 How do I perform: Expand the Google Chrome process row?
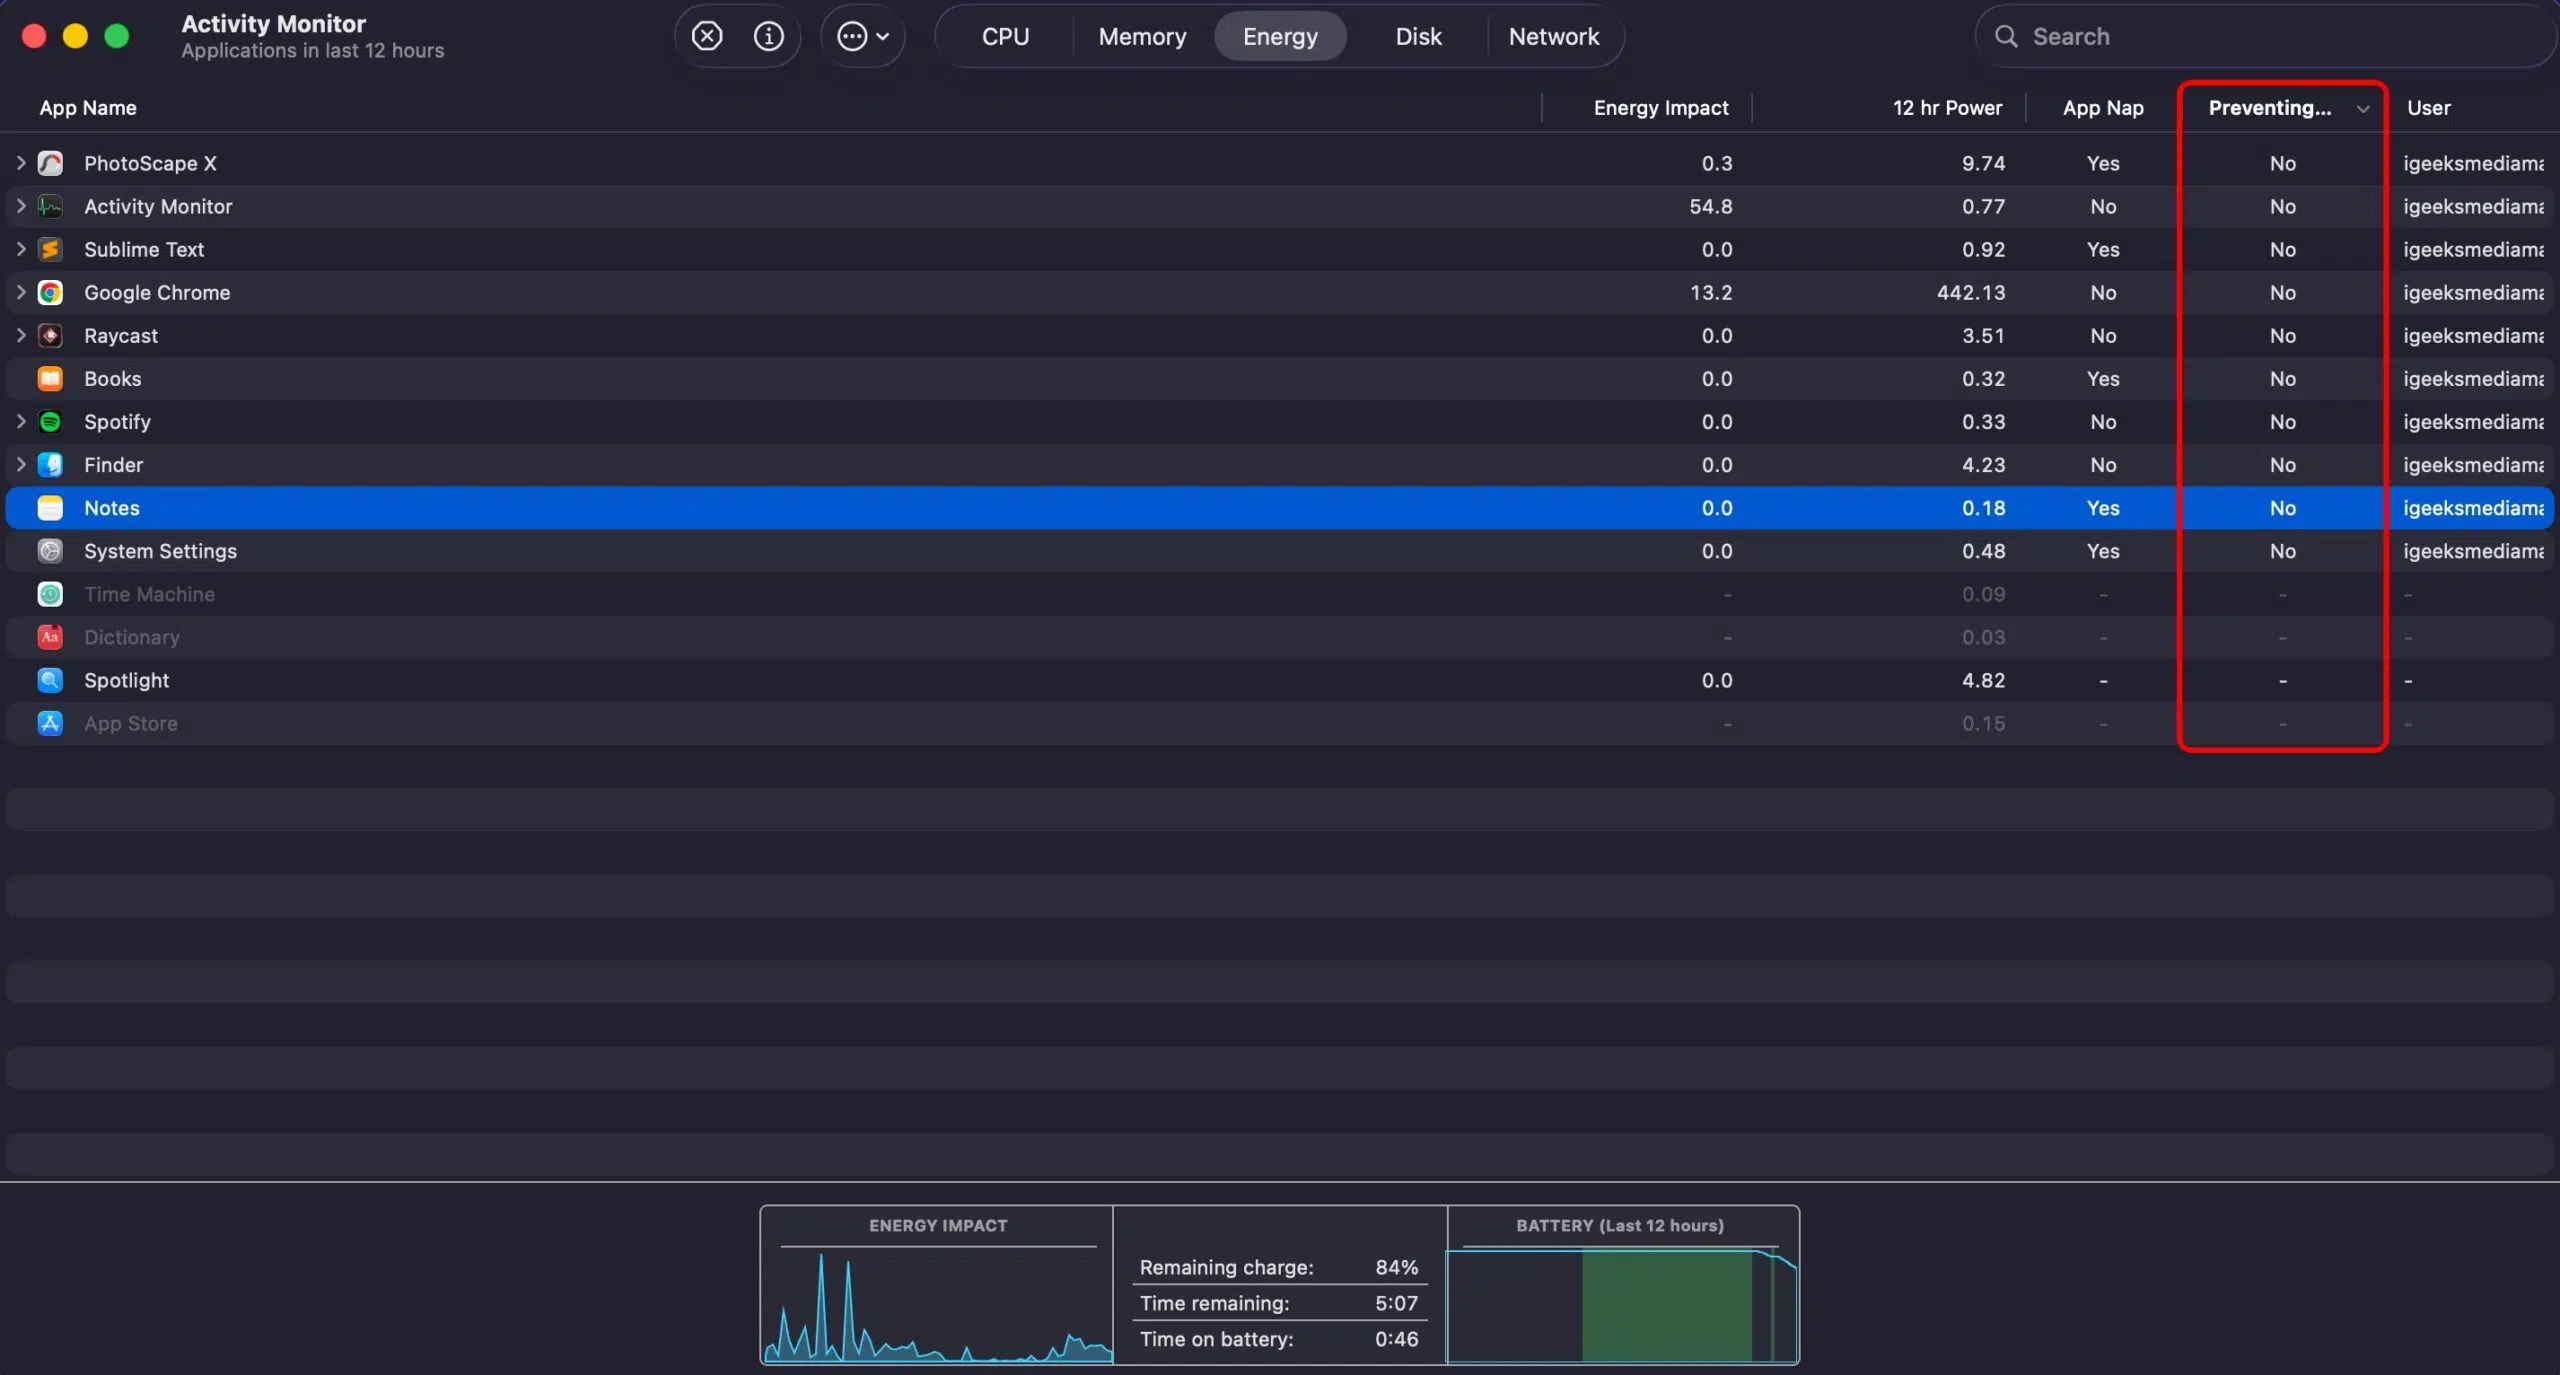tap(21, 291)
